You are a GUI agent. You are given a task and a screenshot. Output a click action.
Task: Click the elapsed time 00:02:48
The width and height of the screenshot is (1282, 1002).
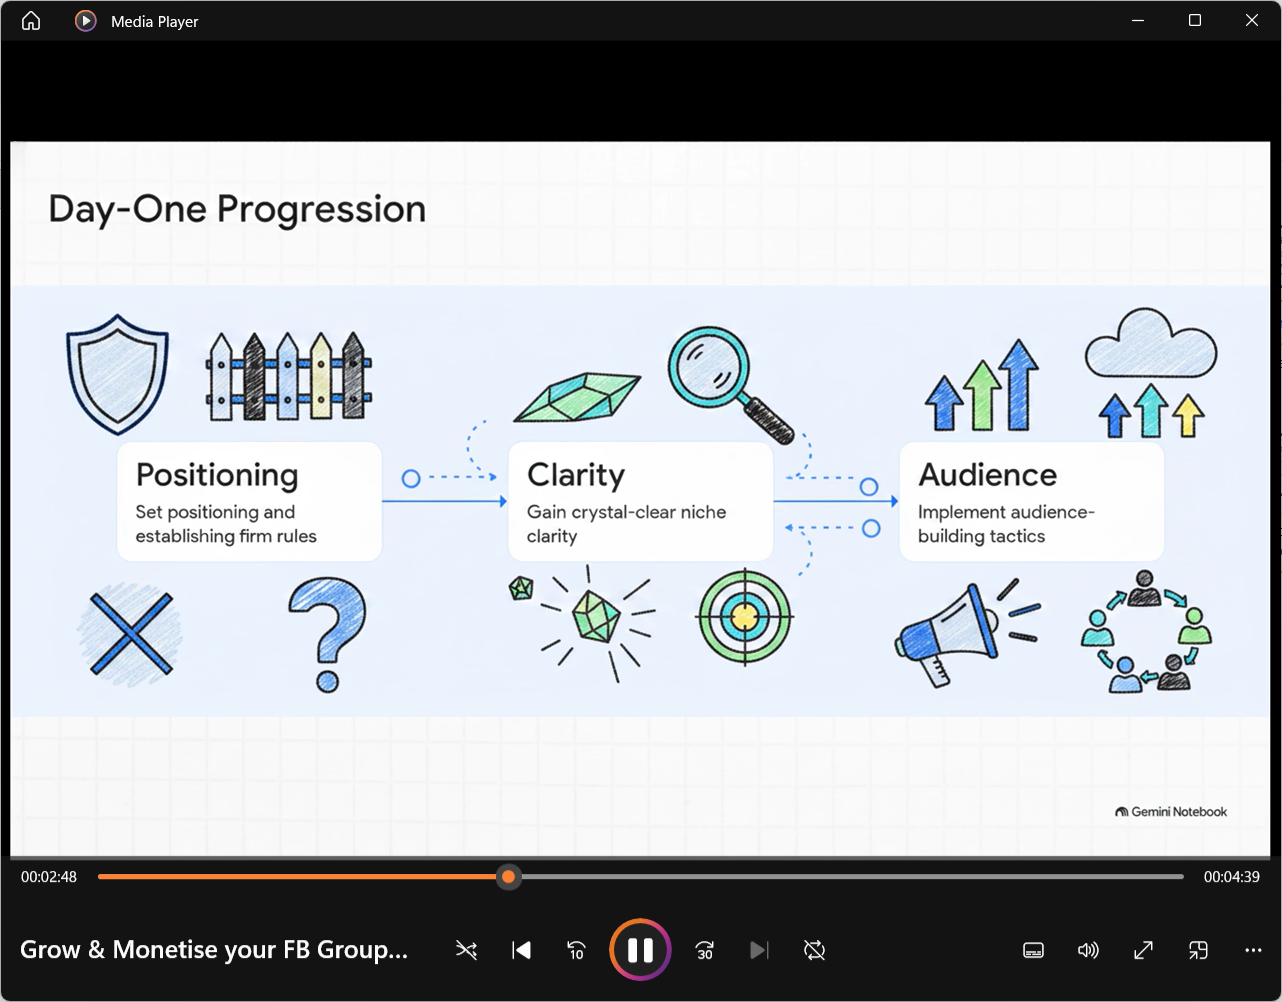click(x=49, y=877)
